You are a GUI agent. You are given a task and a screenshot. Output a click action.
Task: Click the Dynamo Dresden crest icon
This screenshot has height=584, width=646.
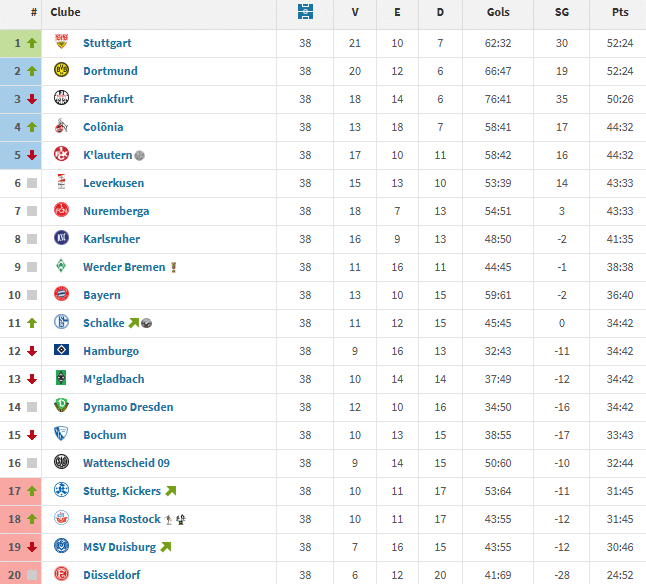61,407
